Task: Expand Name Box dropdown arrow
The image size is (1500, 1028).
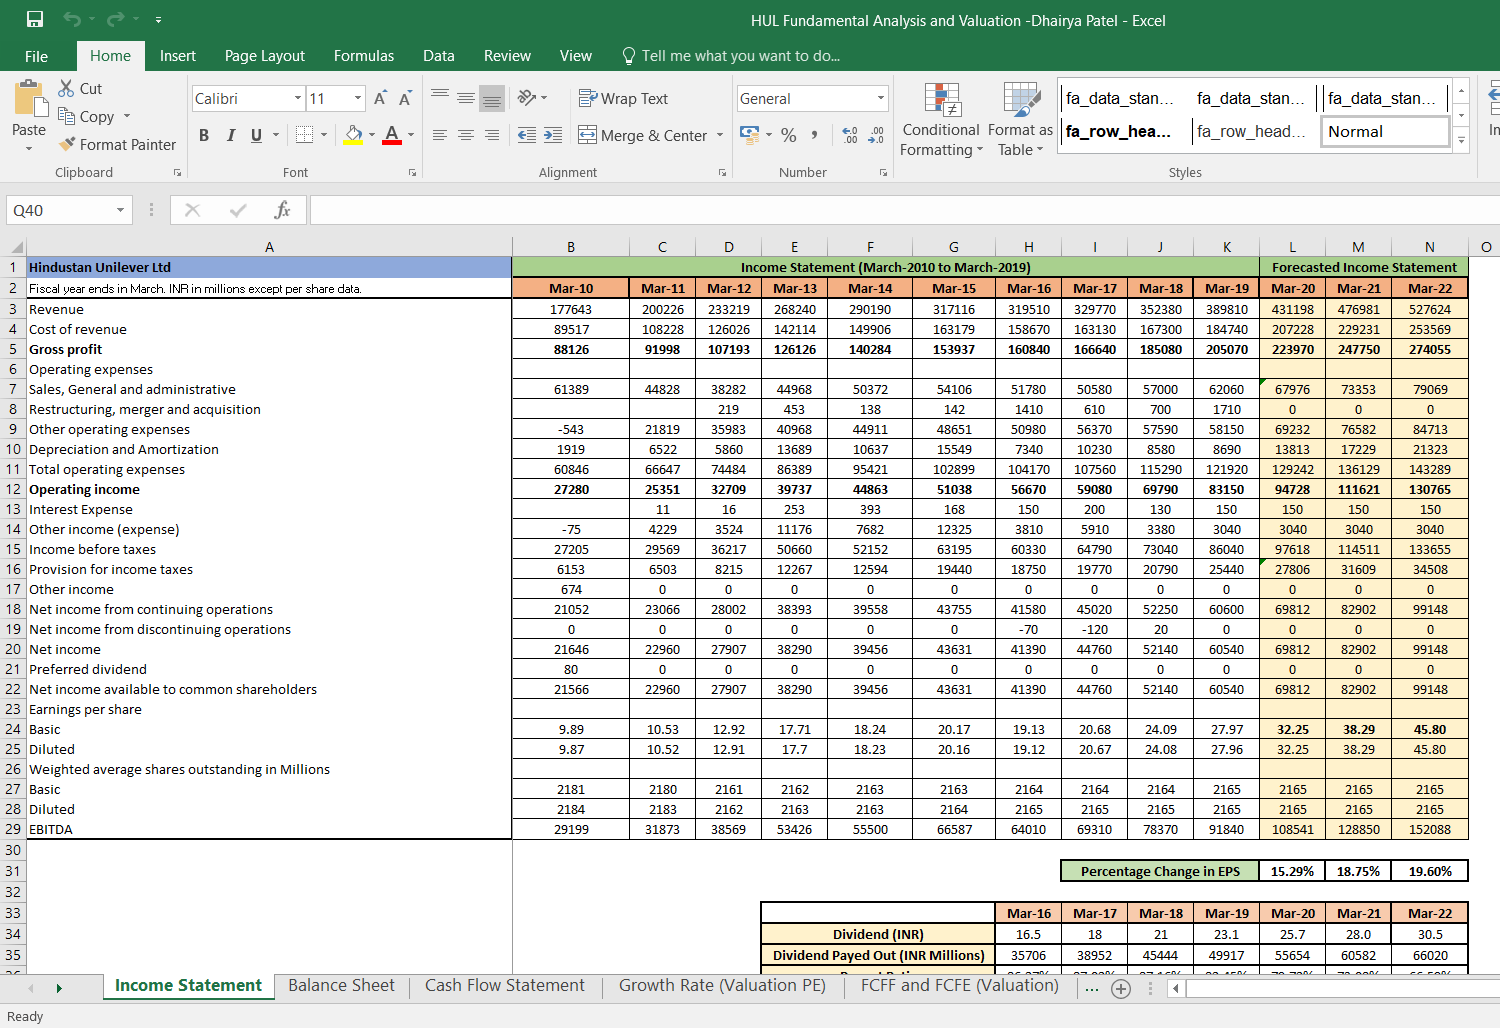Action: pos(120,210)
